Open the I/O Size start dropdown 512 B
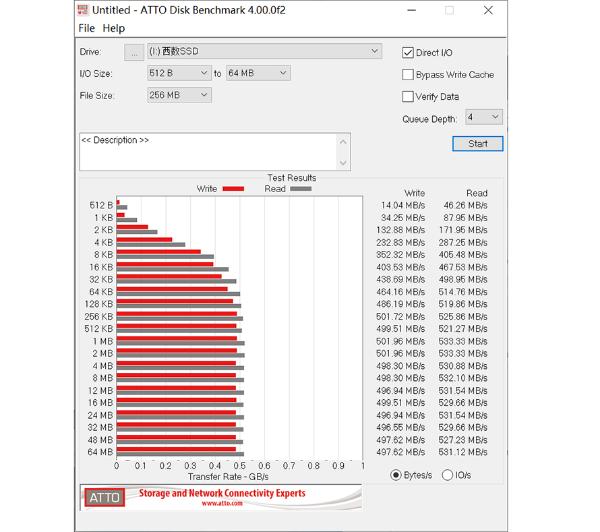 point(179,73)
